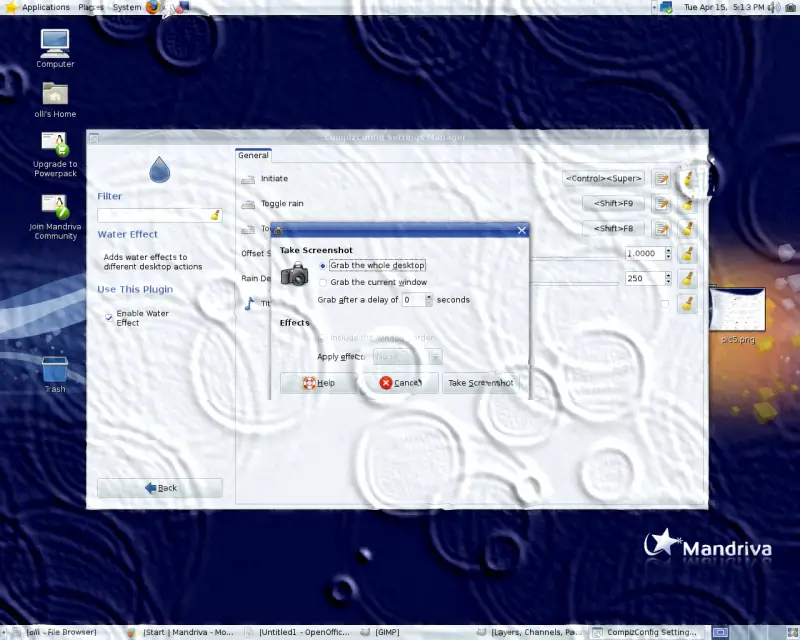800x640 pixels.
Task: Click the Shift F8 key binding button
Action: [613, 229]
